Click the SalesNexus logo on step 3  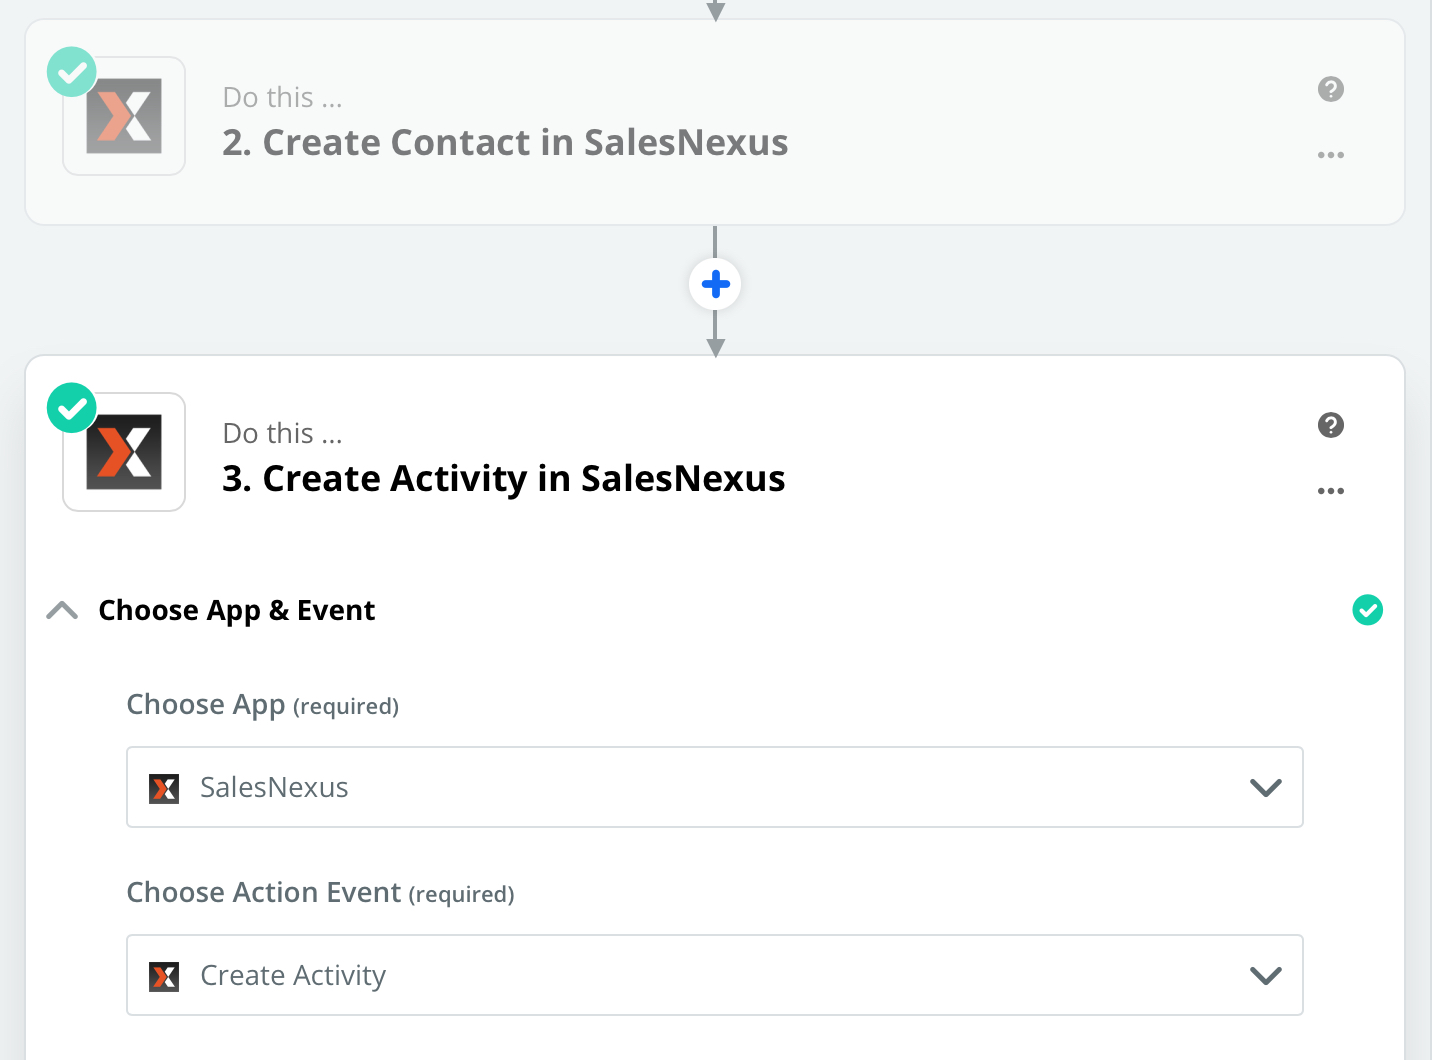pos(124,452)
